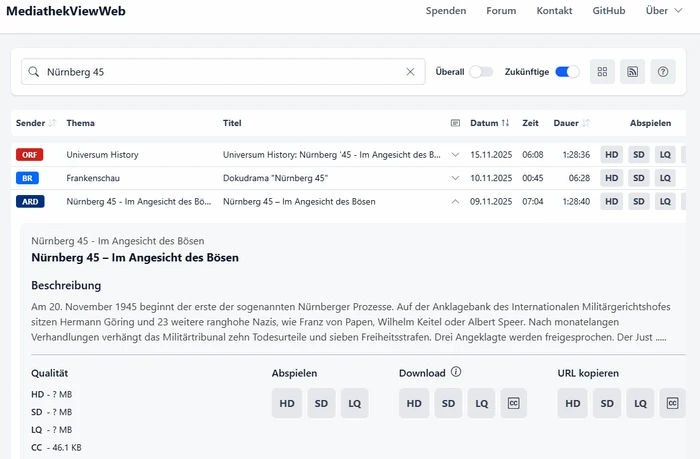Switch to grid view layout icon
Viewport: 700px width, 459px height.
click(x=602, y=72)
